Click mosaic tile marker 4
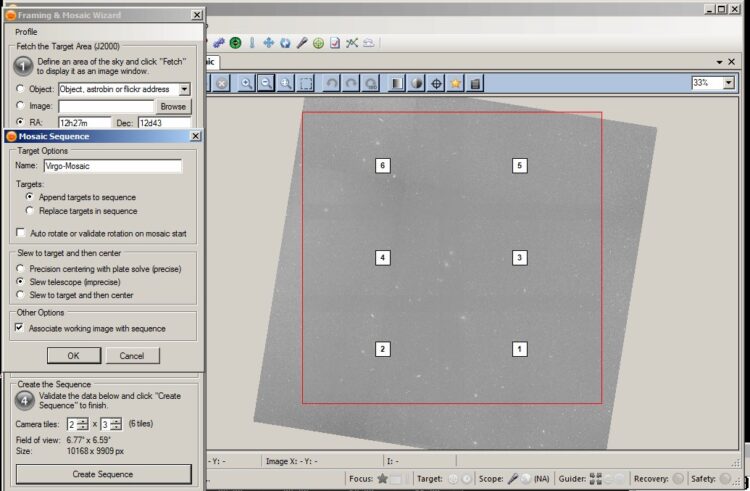 click(383, 258)
